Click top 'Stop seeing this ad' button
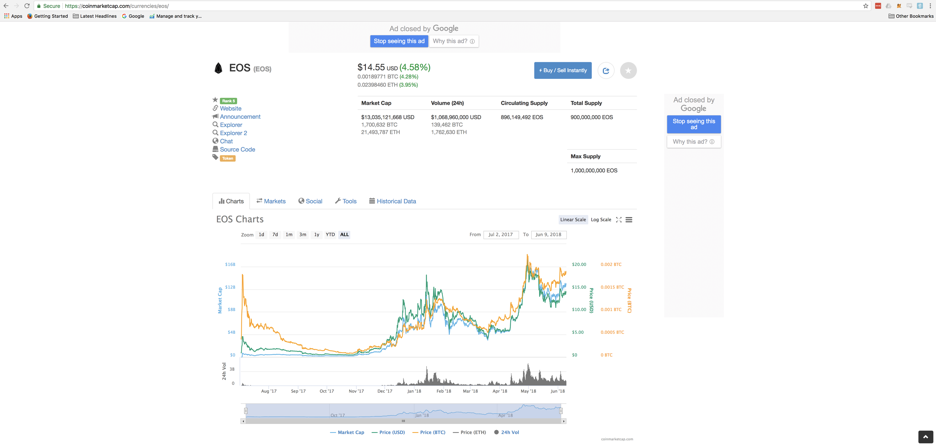Screen dimensions: 936x448 399,41
